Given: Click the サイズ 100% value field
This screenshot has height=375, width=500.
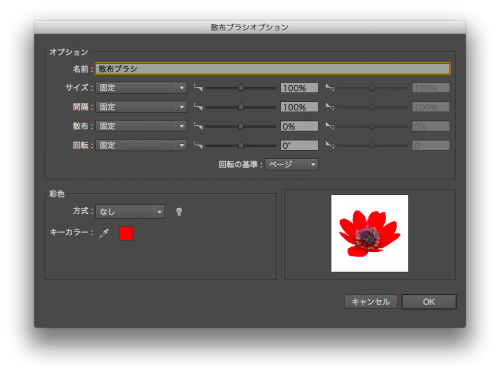Looking at the screenshot, I should [x=299, y=88].
